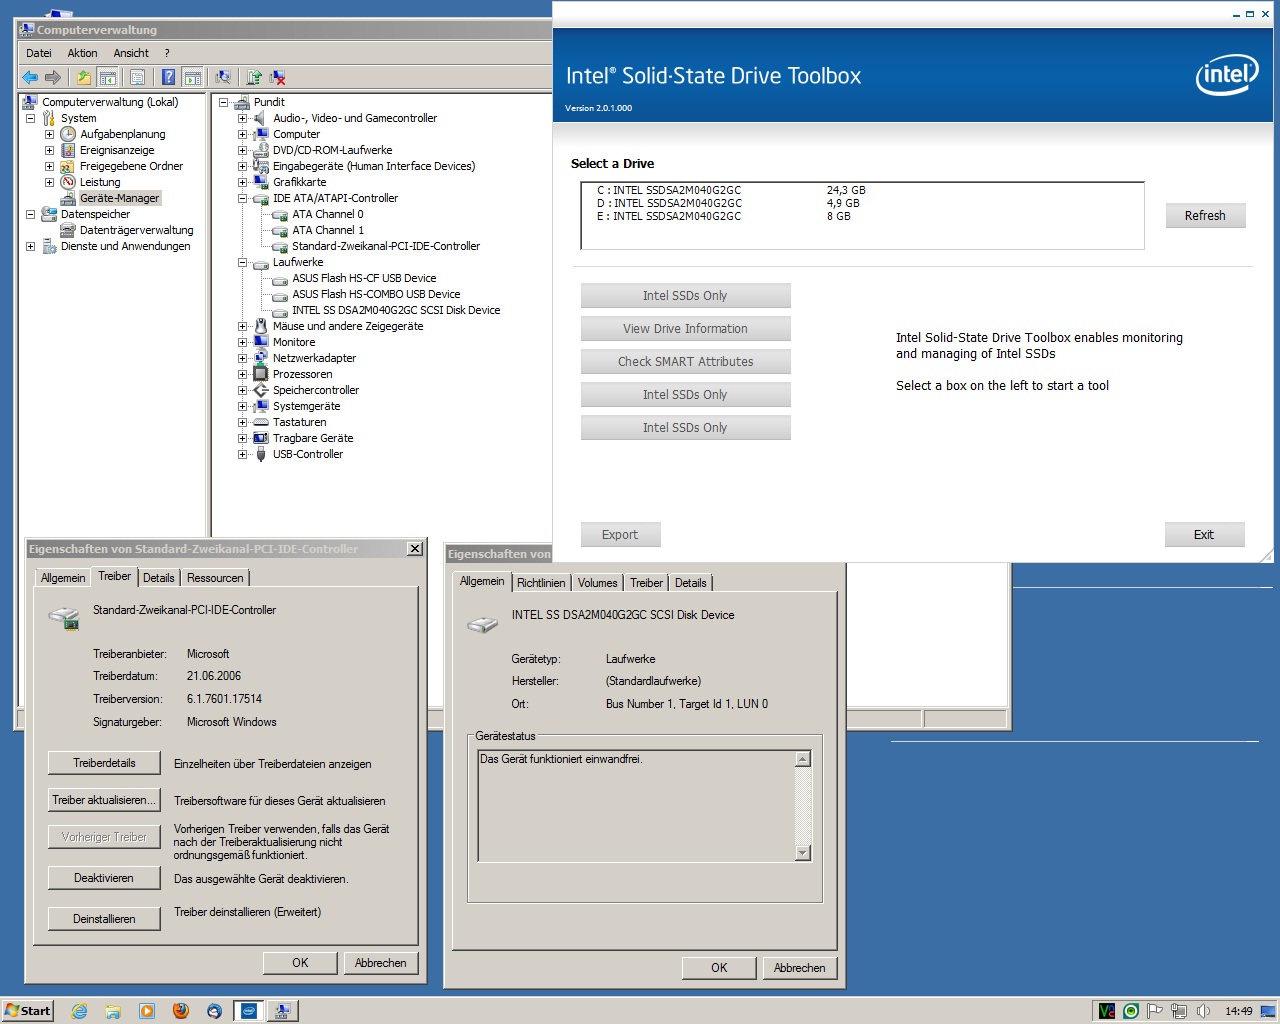Click the Action Center flag tray icon
This screenshot has width=1280, height=1024.
pyautogui.click(x=1154, y=1011)
